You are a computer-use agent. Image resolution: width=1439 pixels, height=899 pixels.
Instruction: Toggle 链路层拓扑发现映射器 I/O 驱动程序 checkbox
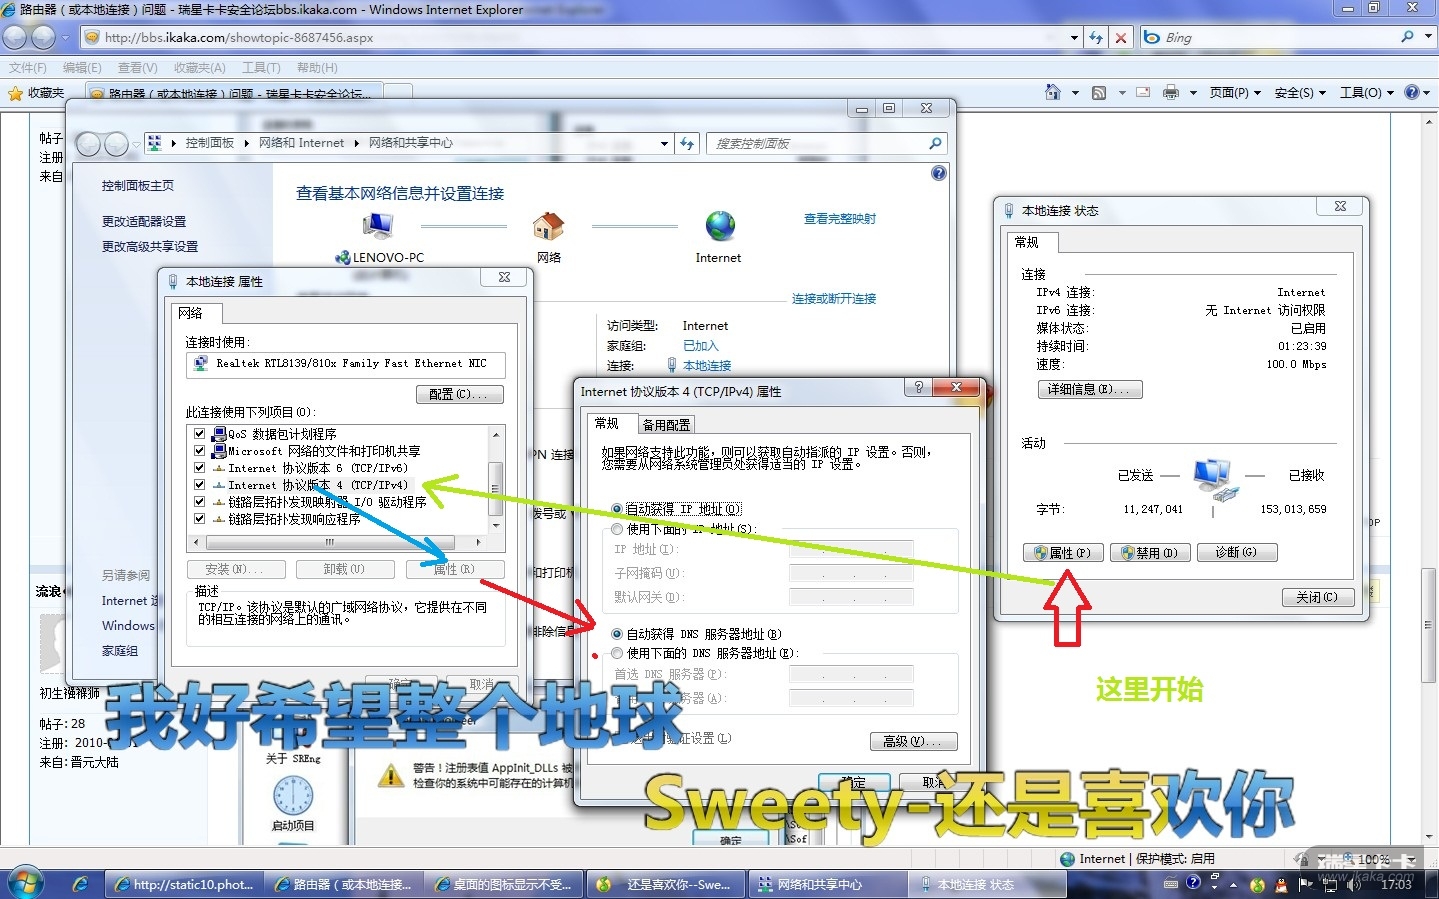(x=200, y=502)
